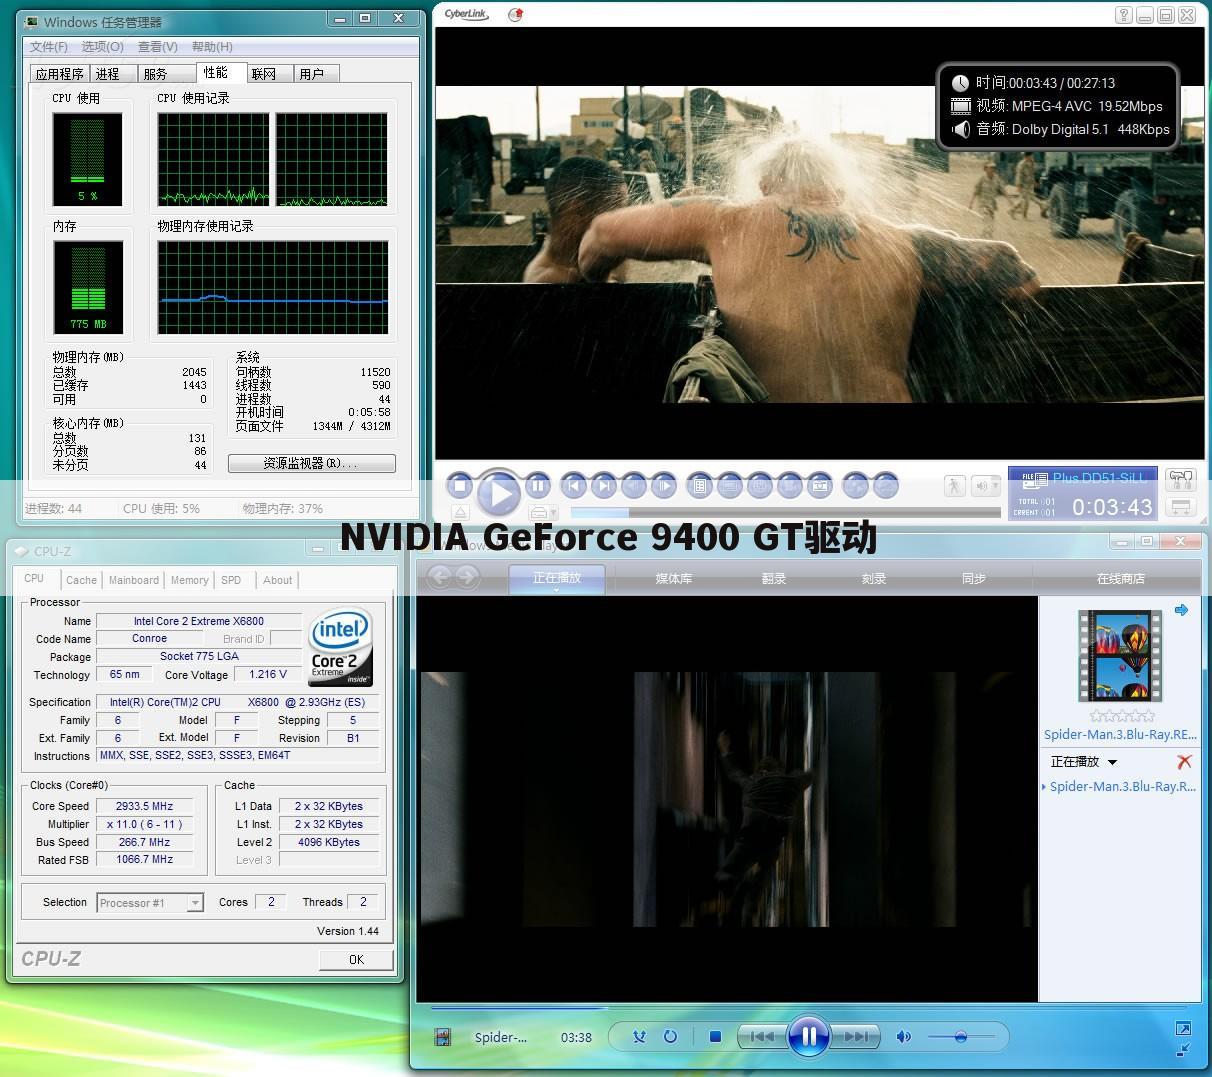Click the CyberLink logo in PowerDVD title
The width and height of the screenshot is (1212, 1077).
click(466, 14)
